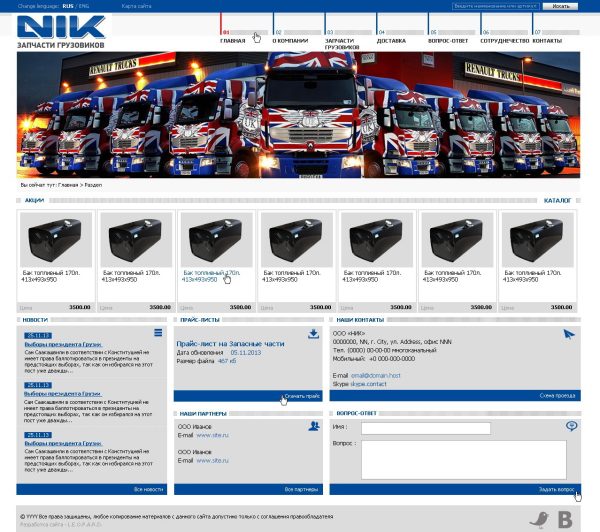Focus the top search input field
Screen dimensions: 600x532
496,6
